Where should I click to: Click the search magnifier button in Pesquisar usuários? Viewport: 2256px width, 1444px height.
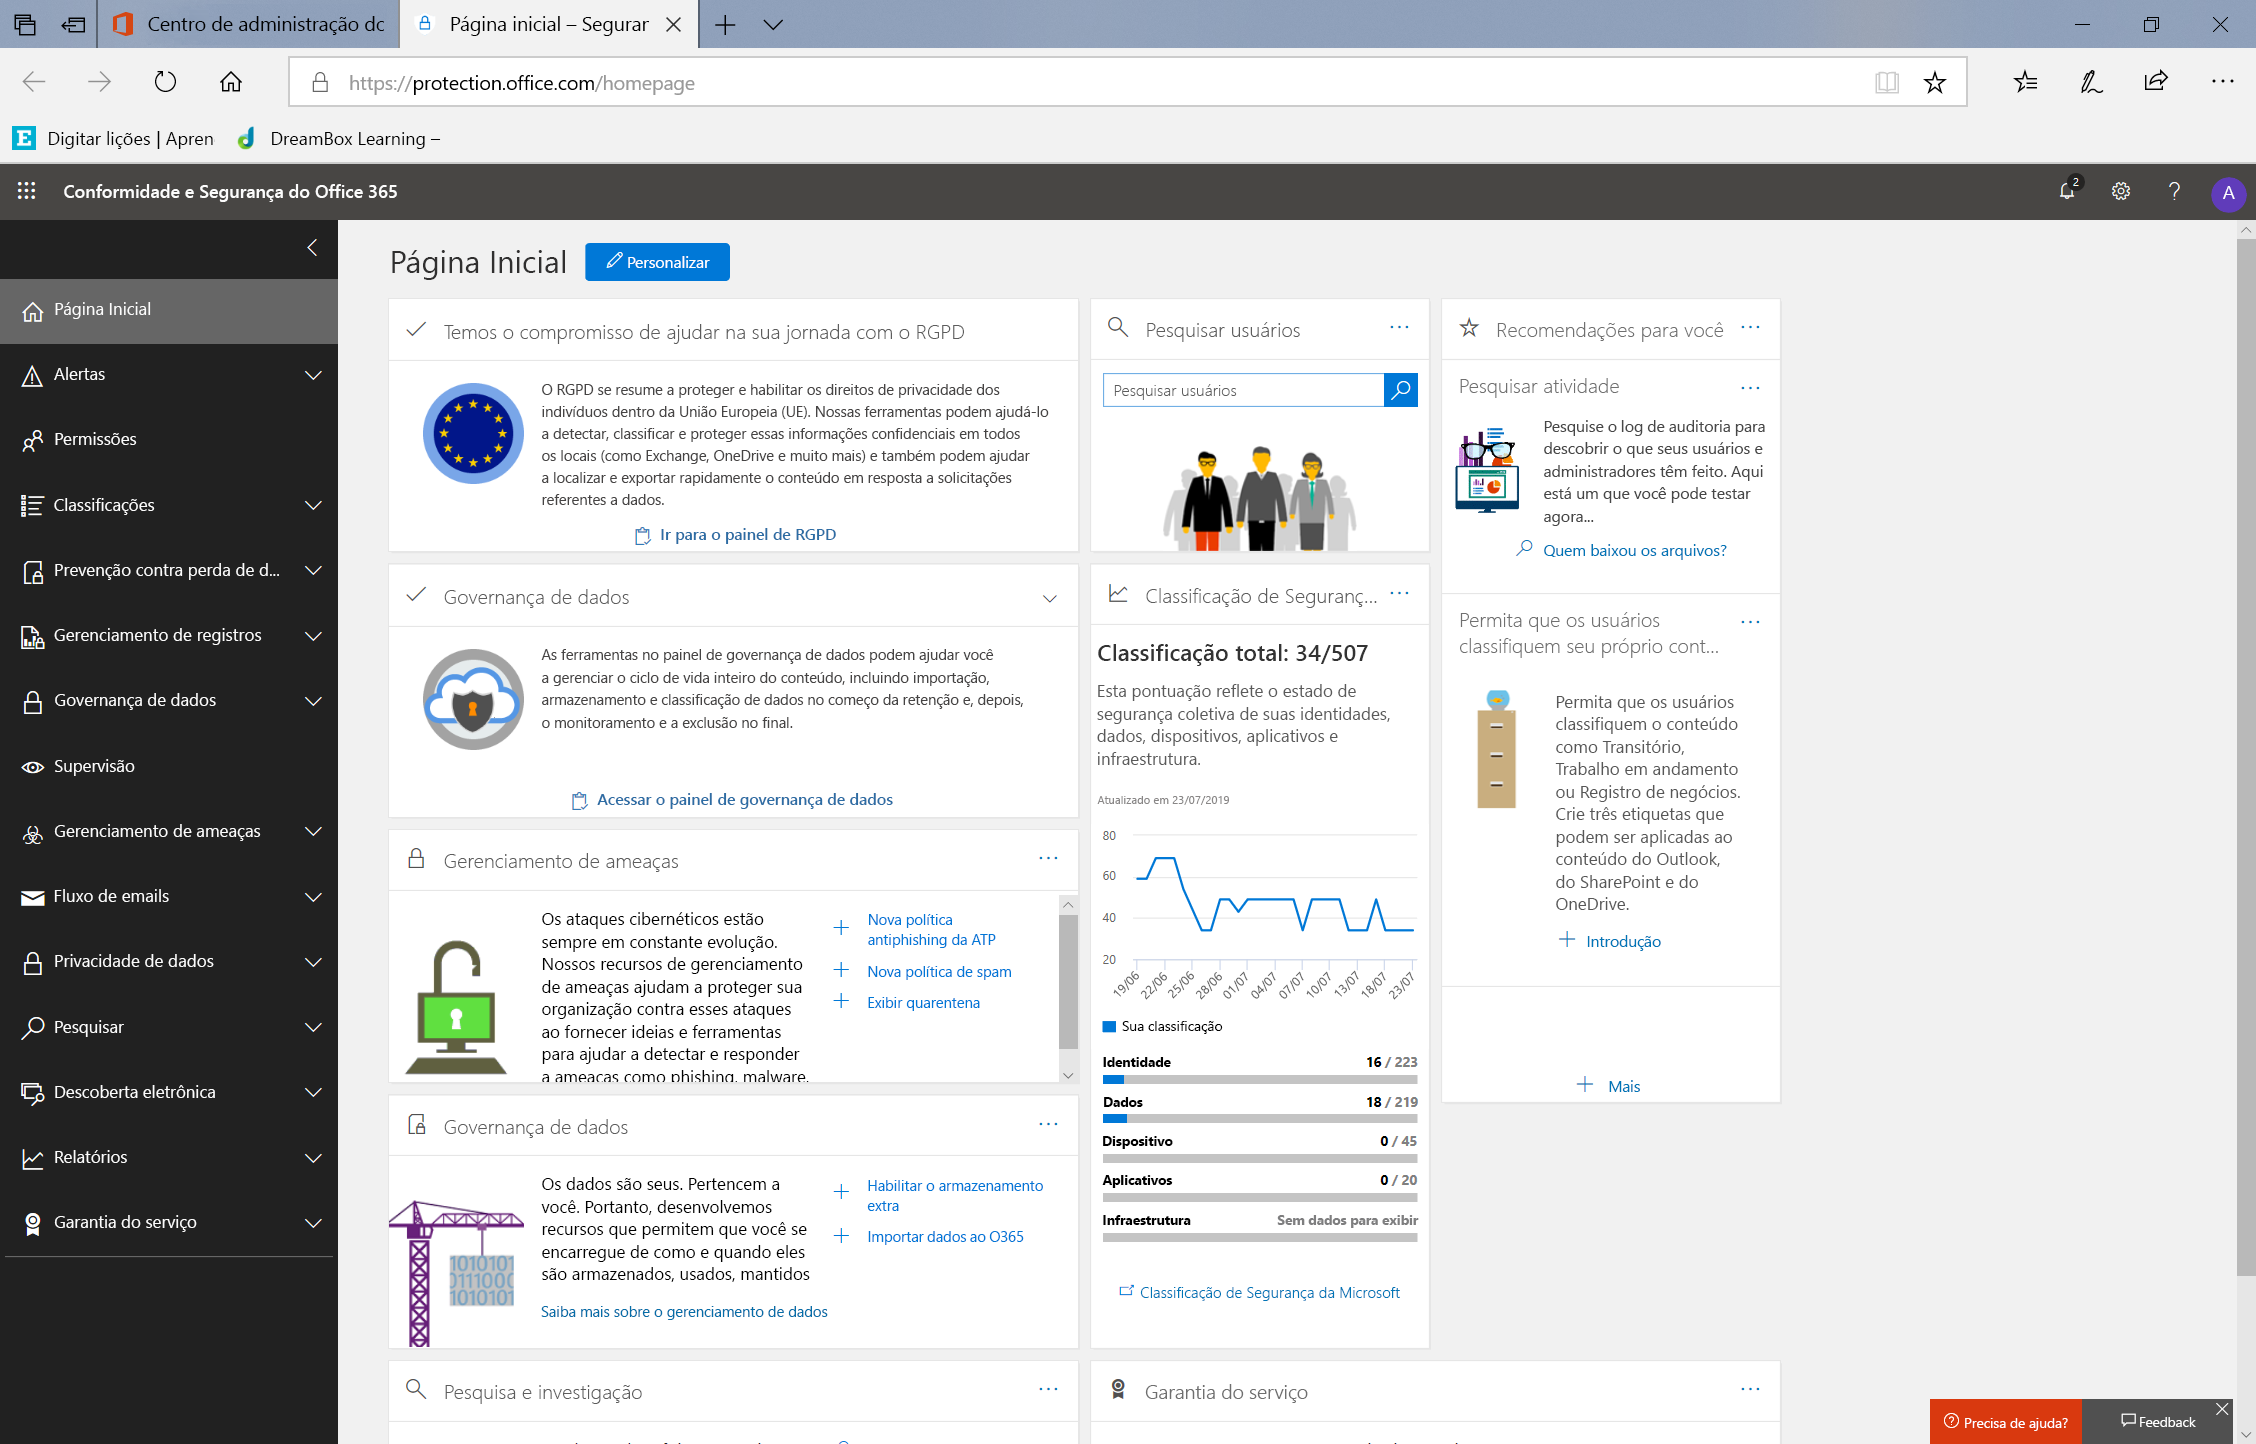(1401, 390)
